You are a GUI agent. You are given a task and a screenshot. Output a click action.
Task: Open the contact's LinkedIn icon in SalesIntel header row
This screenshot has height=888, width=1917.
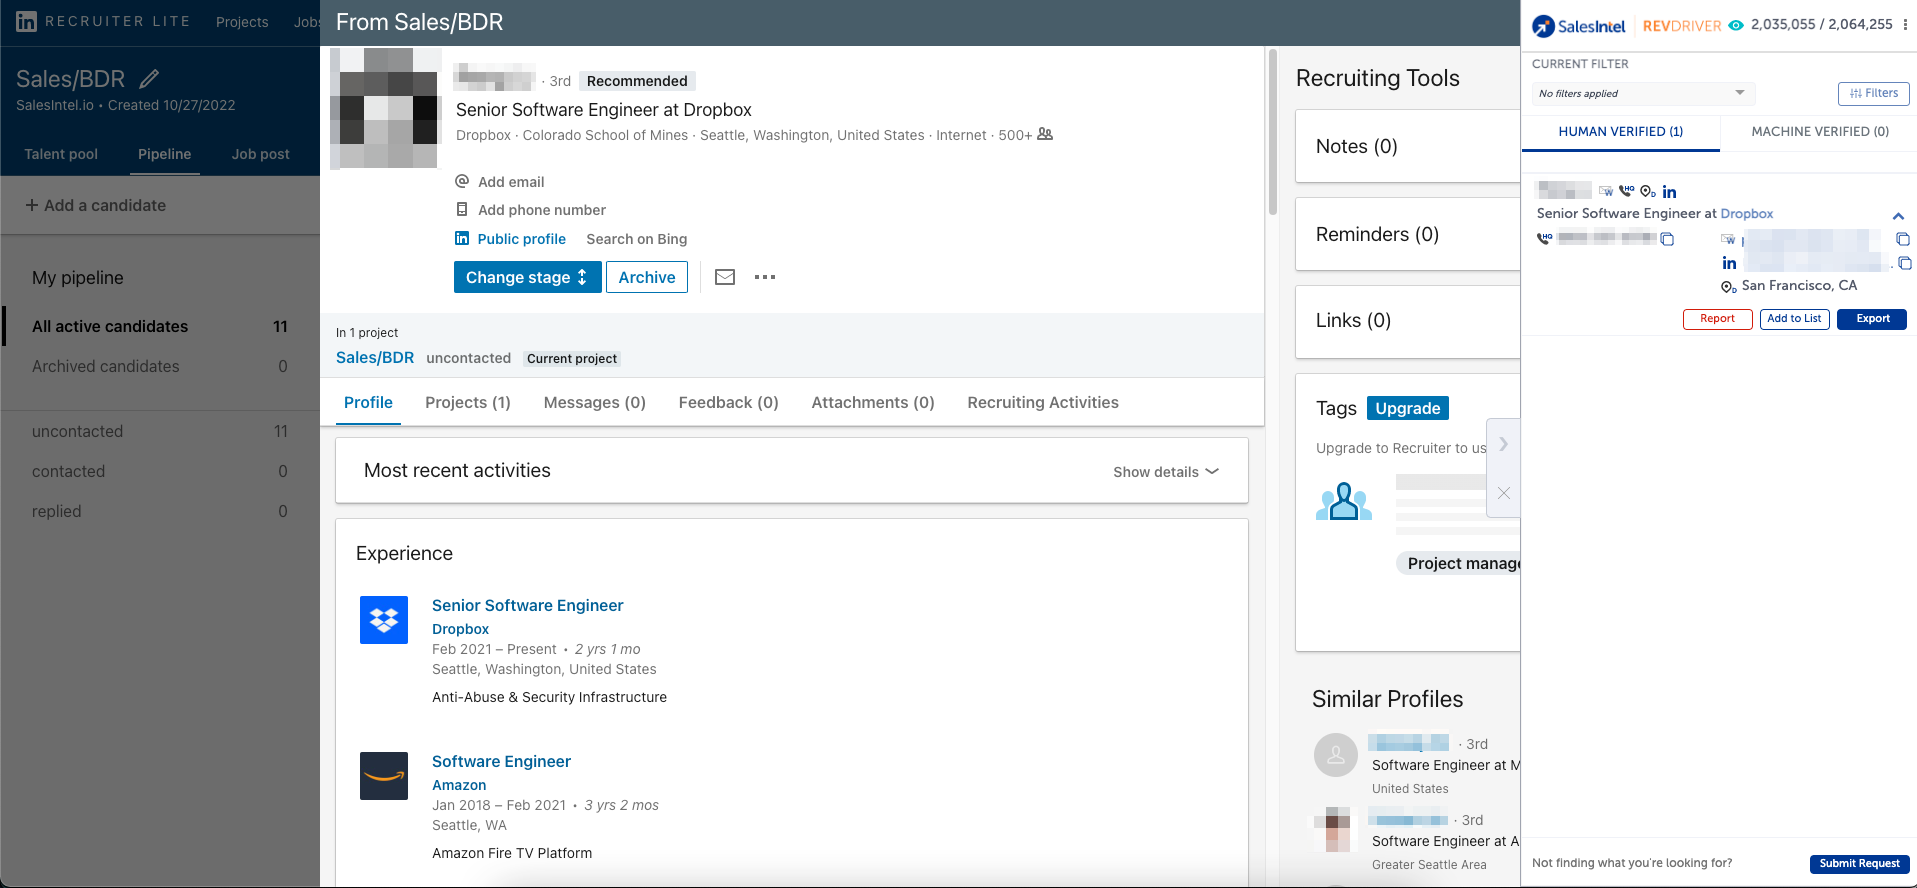[x=1669, y=192]
